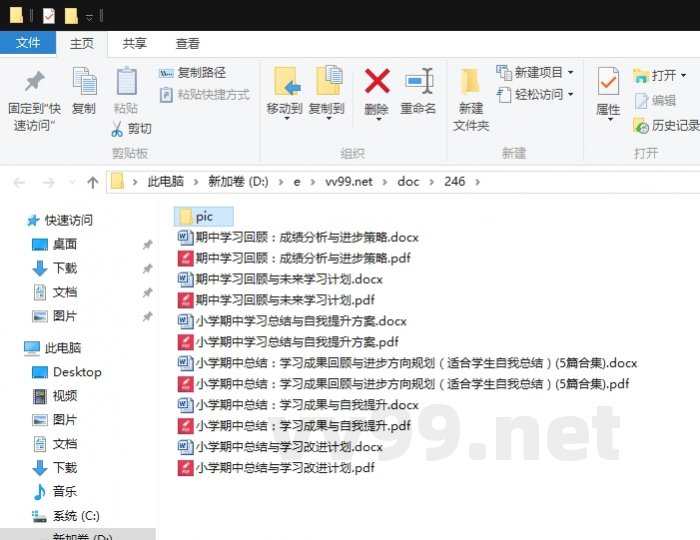The height and width of the screenshot is (540, 700).
Task: Click the 246 breadcrumb segment
Action: click(x=454, y=182)
